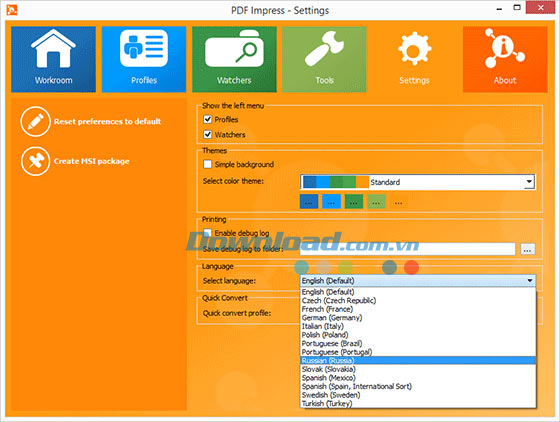Choose Russian (Russia) highlighted language
This screenshot has width=560, height=422.
coord(418,361)
